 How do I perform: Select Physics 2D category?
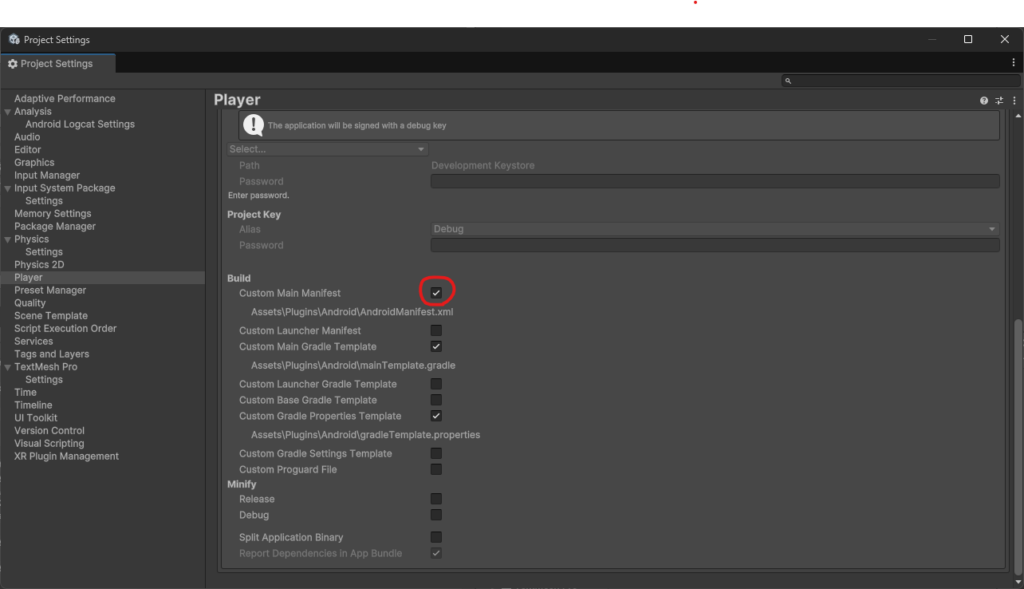[x=39, y=264]
